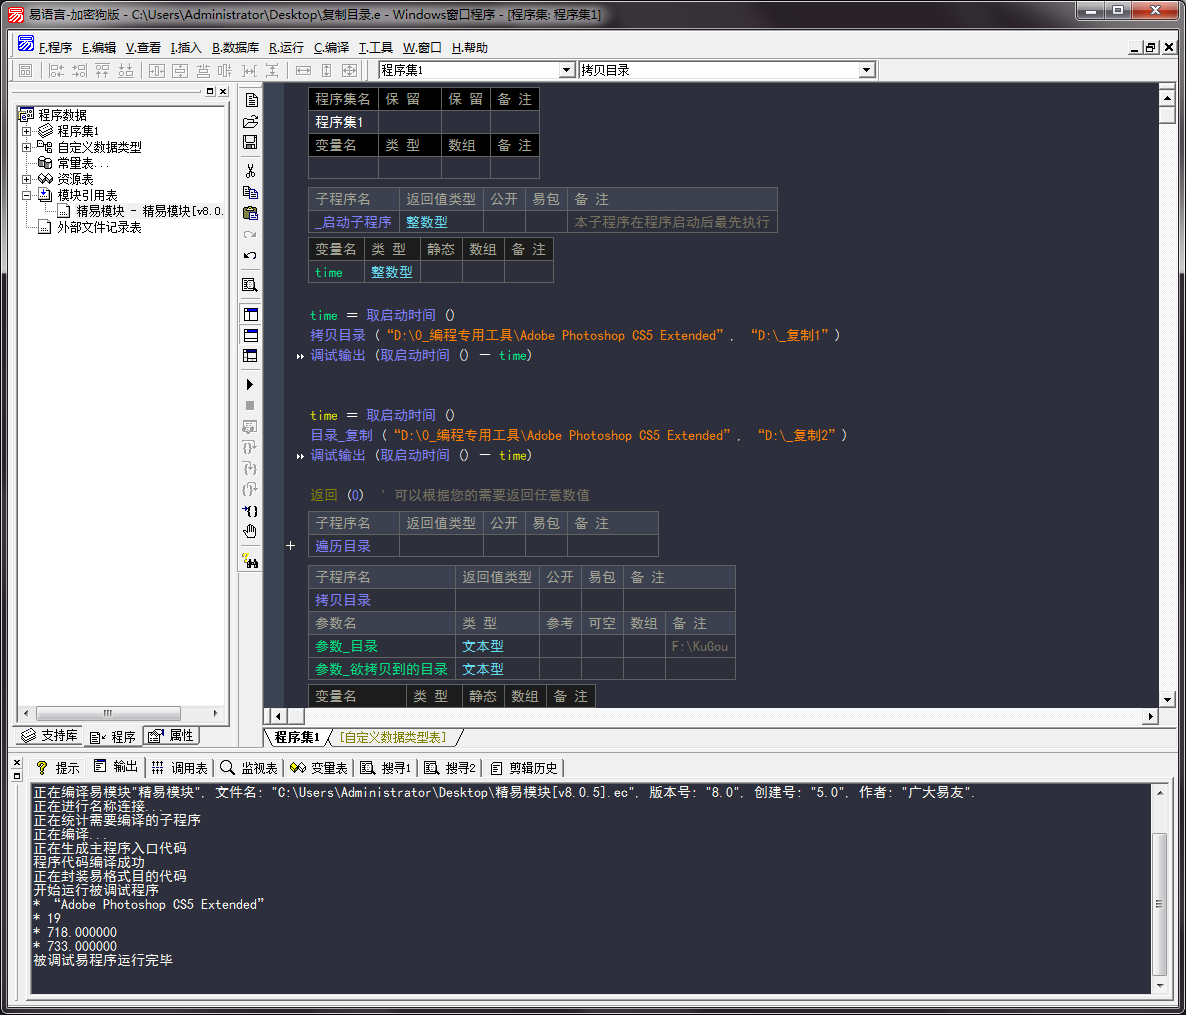
Task: Open the F.程序 menu
Action: coord(55,48)
